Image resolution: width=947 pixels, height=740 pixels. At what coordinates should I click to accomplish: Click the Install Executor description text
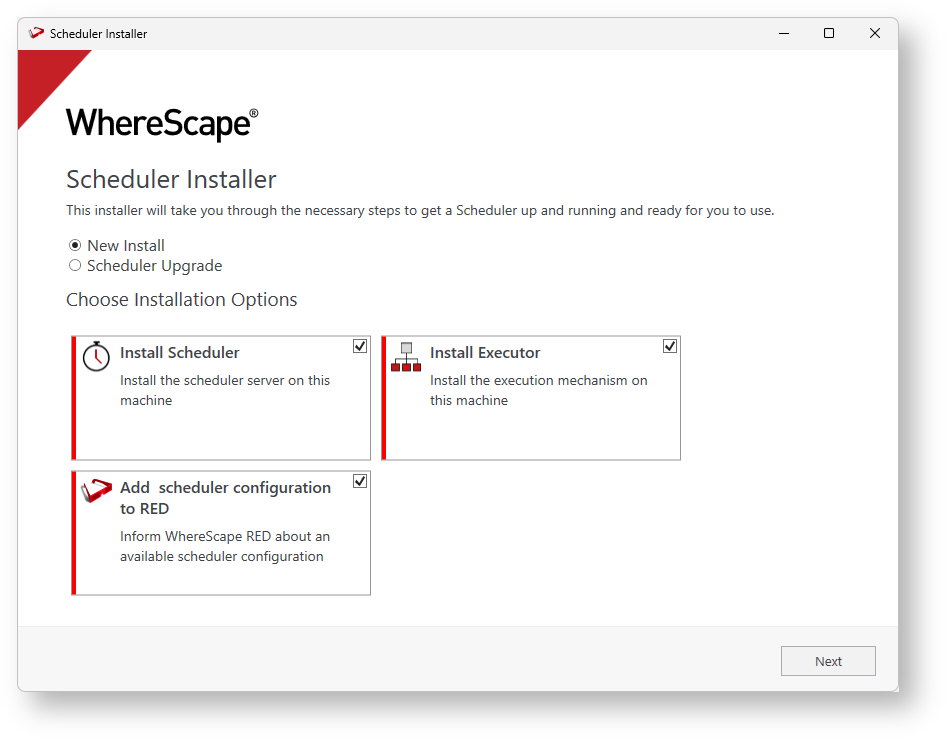pos(538,390)
